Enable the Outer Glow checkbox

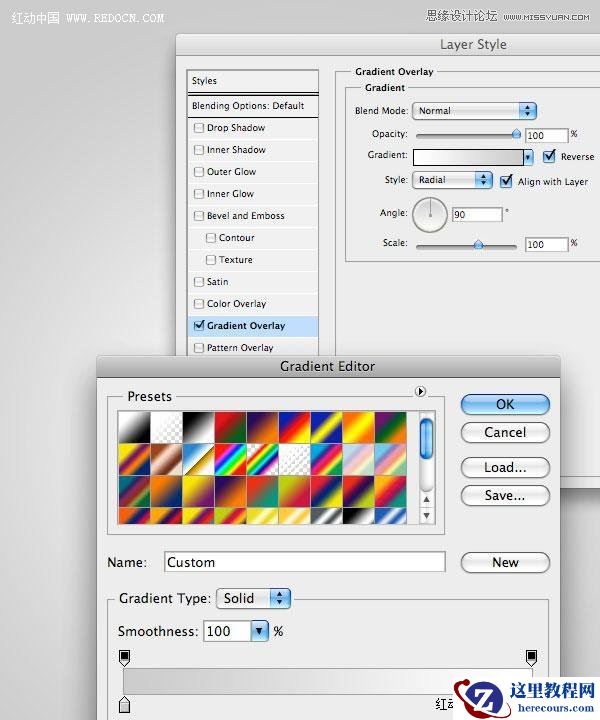click(x=198, y=172)
